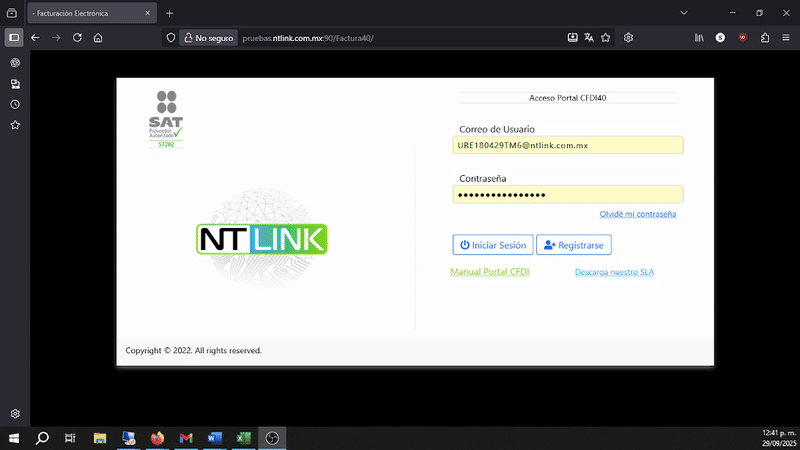Open the account profile icon
The image size is (800, 450).
coord(720,38)
